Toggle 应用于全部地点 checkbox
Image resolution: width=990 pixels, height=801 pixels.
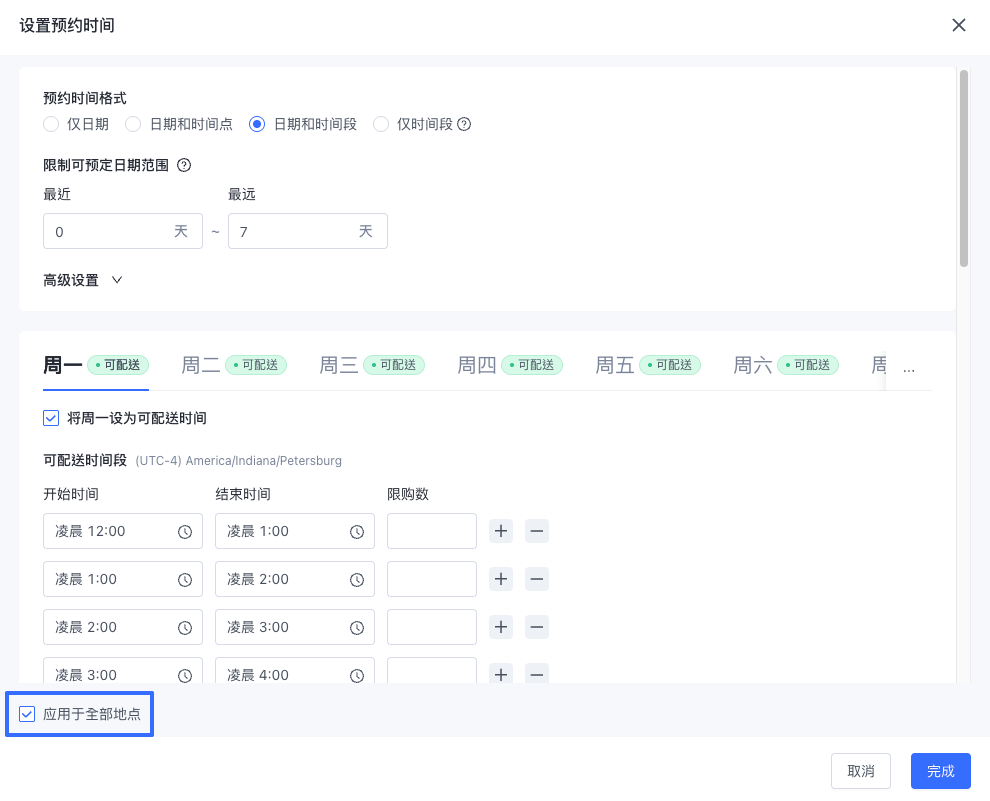[x=27, y=714]
